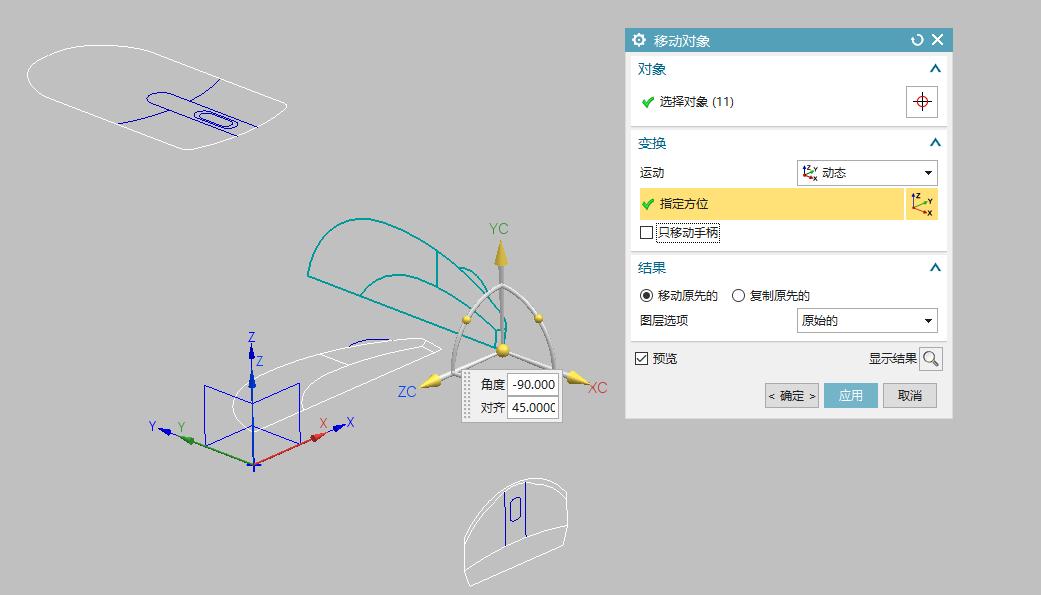Click the 显示结果 magnifier icon
This screenshot has width=1041, height=595.
coord(930,358)
